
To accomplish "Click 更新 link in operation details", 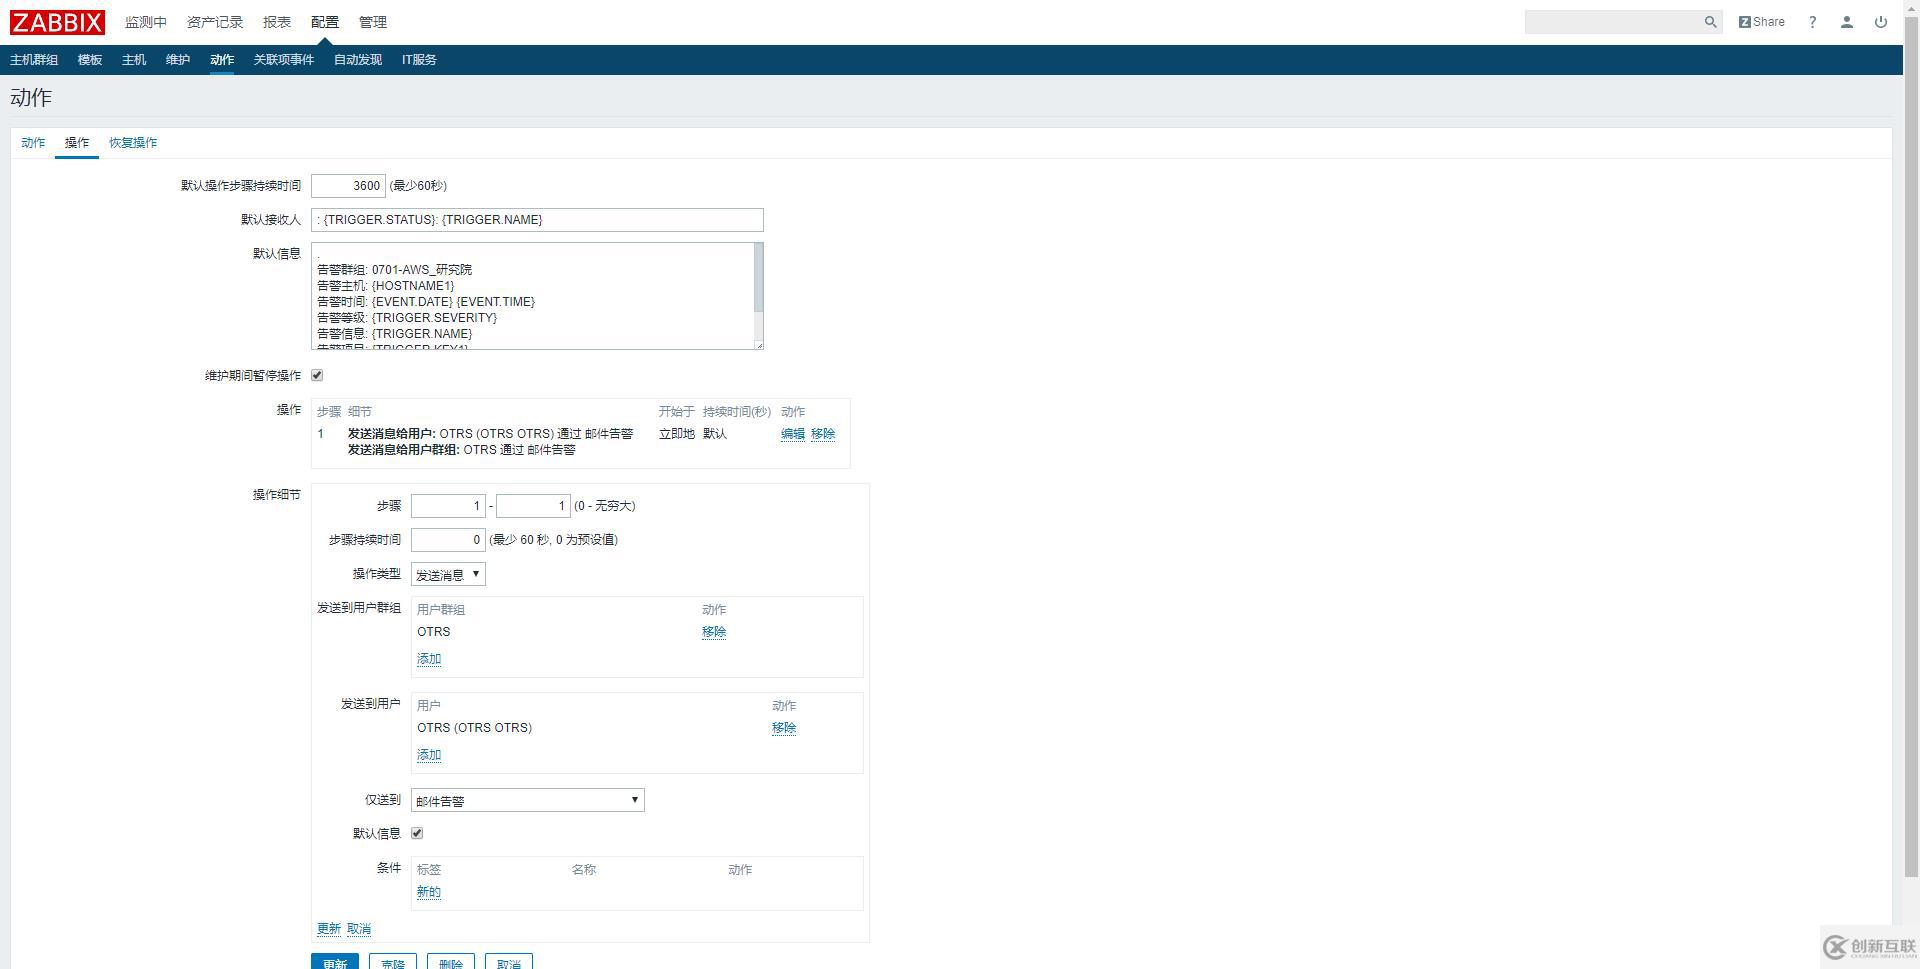I will pyautogui.click(x=329, y=929).
